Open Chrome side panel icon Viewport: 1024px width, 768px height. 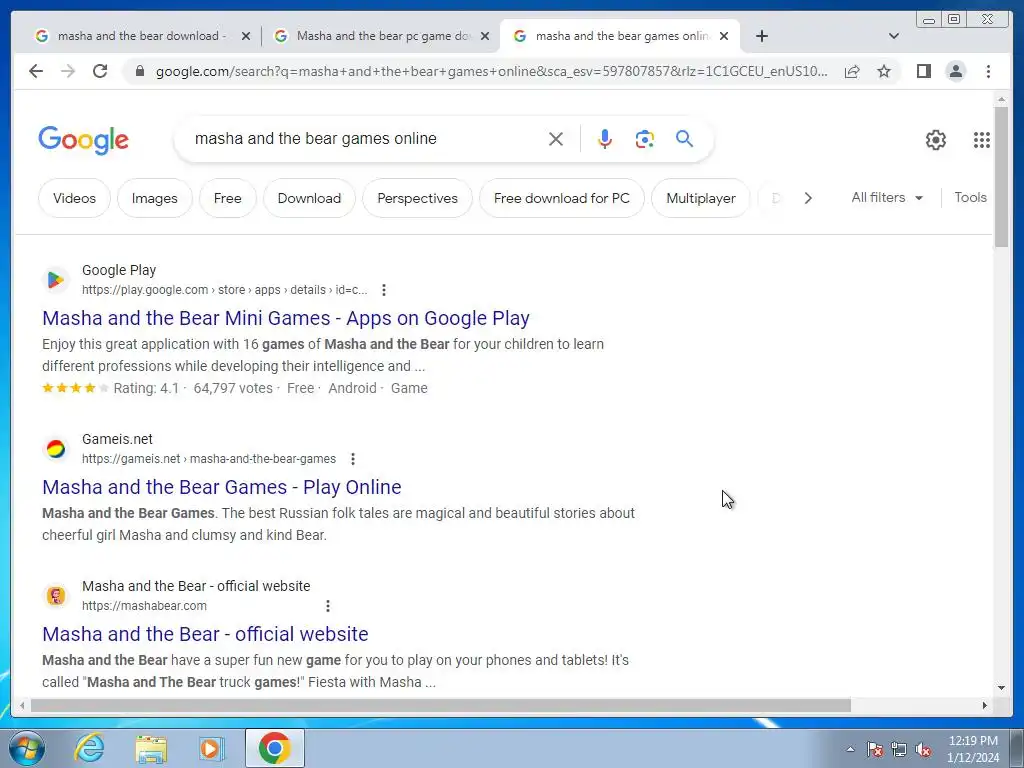(x=923, y=71)
